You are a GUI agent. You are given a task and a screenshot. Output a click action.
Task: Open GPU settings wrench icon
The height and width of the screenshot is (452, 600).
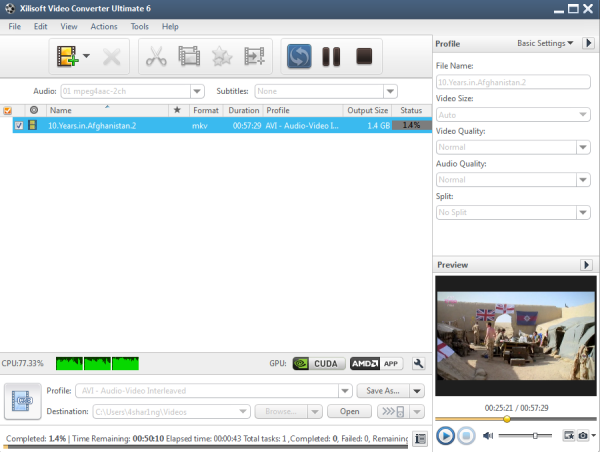[418, 364]
